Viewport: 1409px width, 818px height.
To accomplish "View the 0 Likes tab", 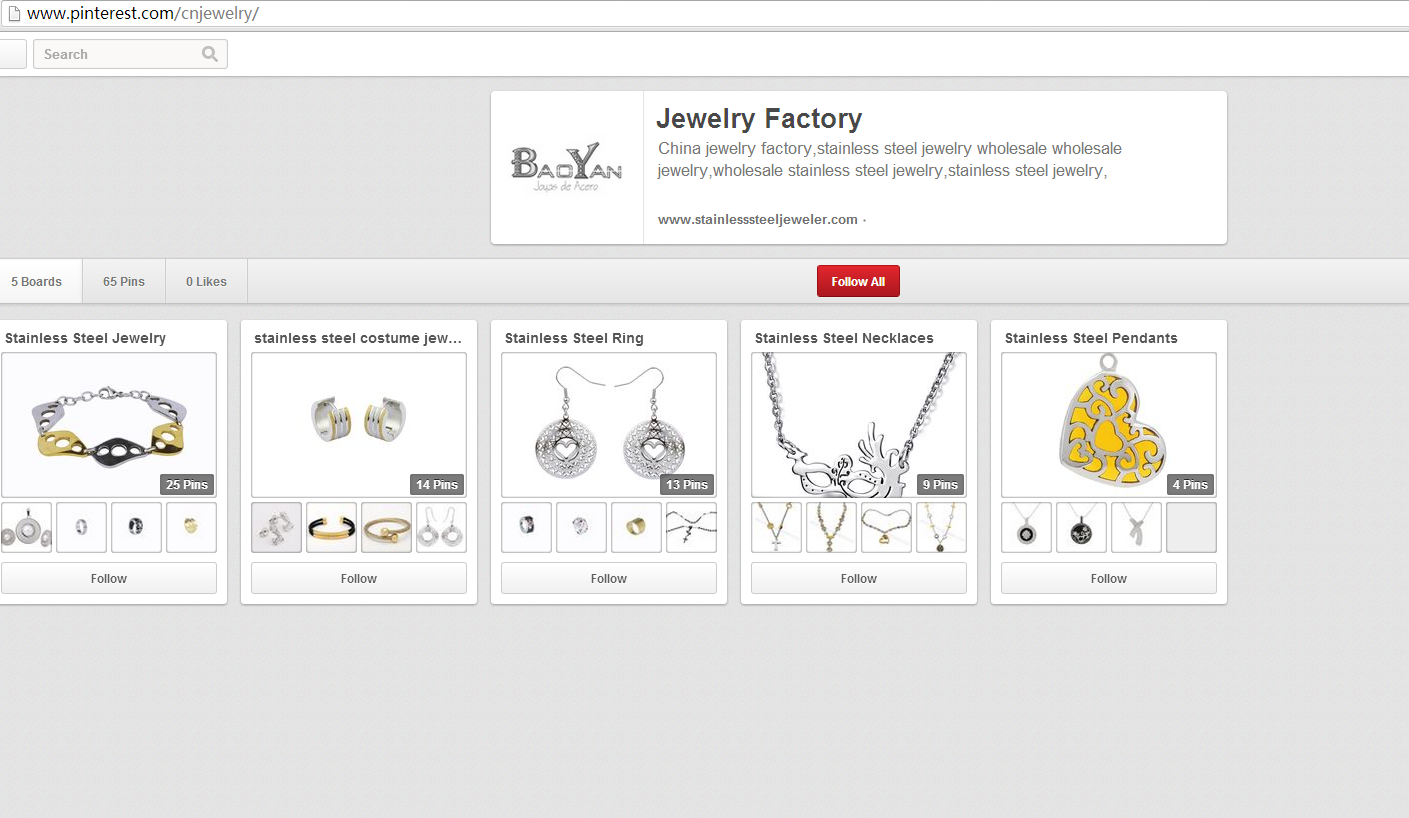I will pos(206,281).
